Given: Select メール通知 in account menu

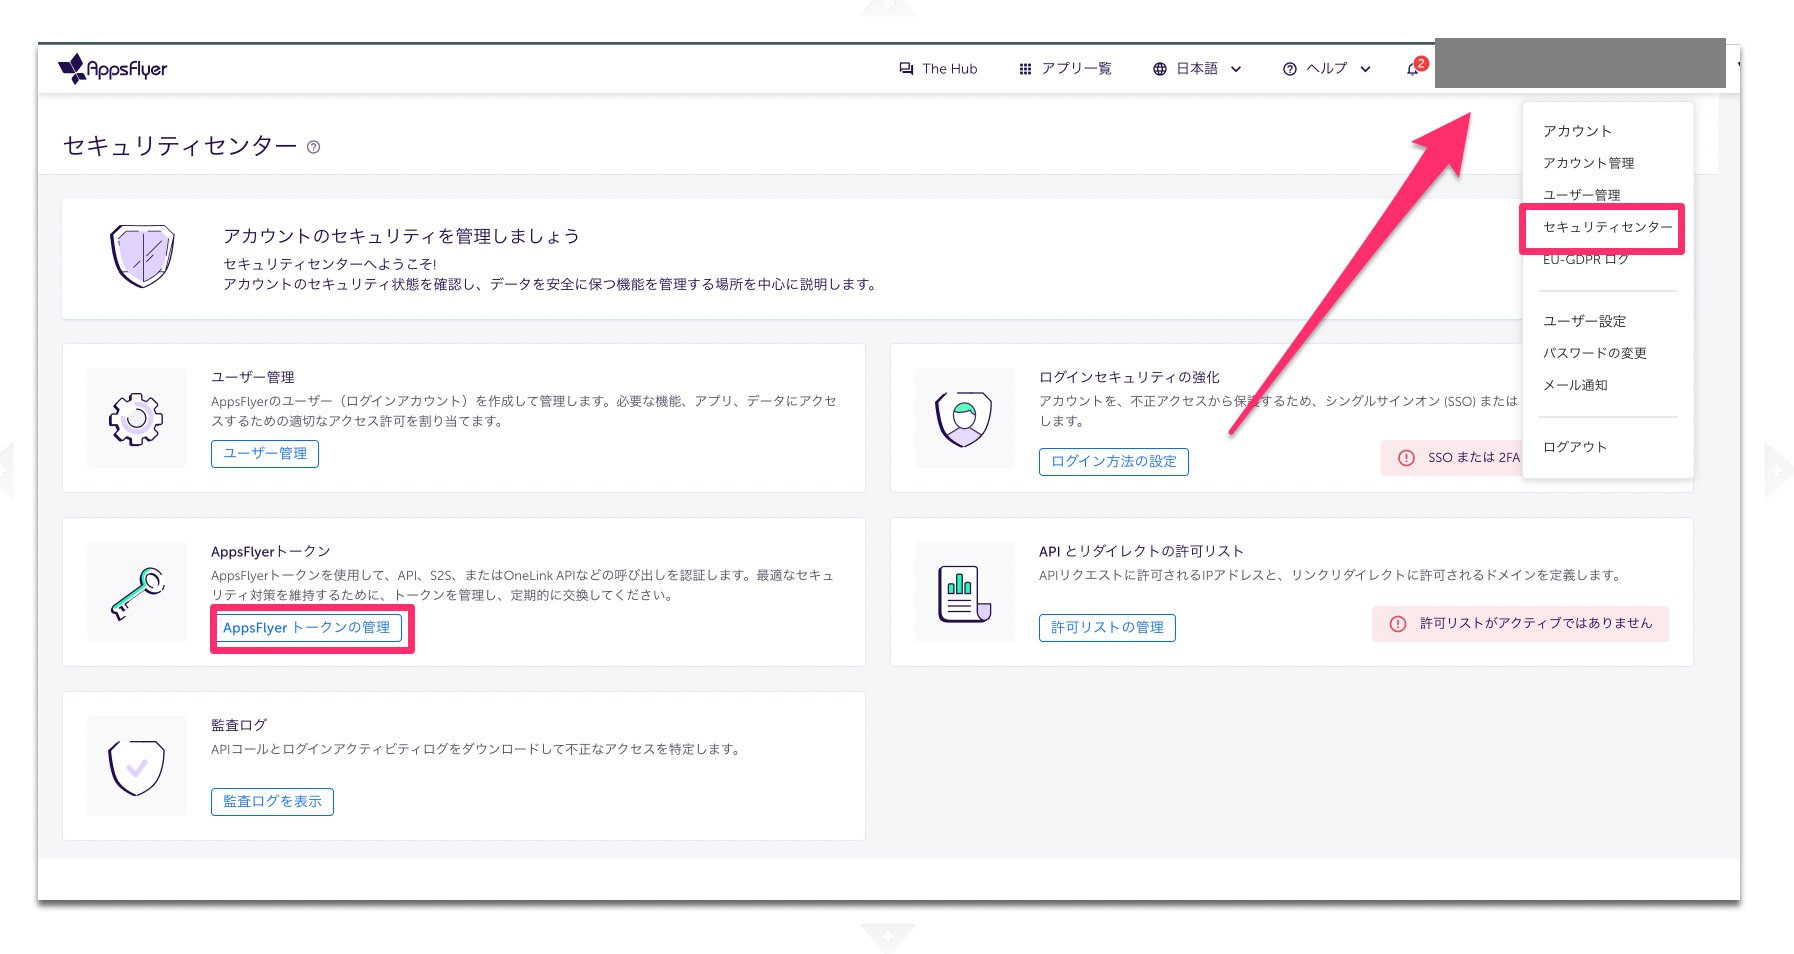Looking at the screenshot, I should click(1575, 385).
